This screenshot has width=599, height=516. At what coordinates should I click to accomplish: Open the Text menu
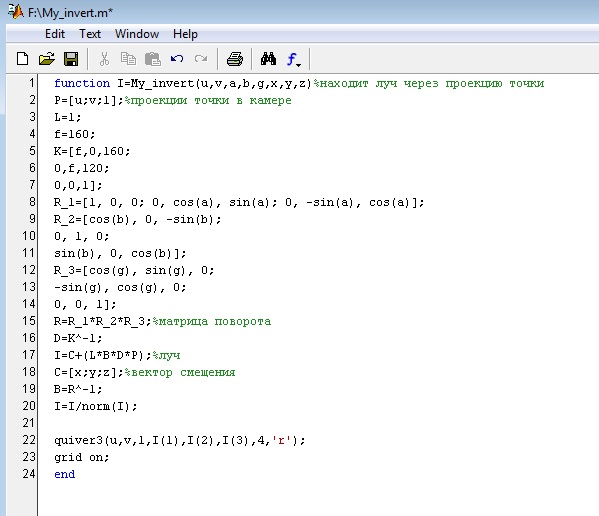pos(90,34)
